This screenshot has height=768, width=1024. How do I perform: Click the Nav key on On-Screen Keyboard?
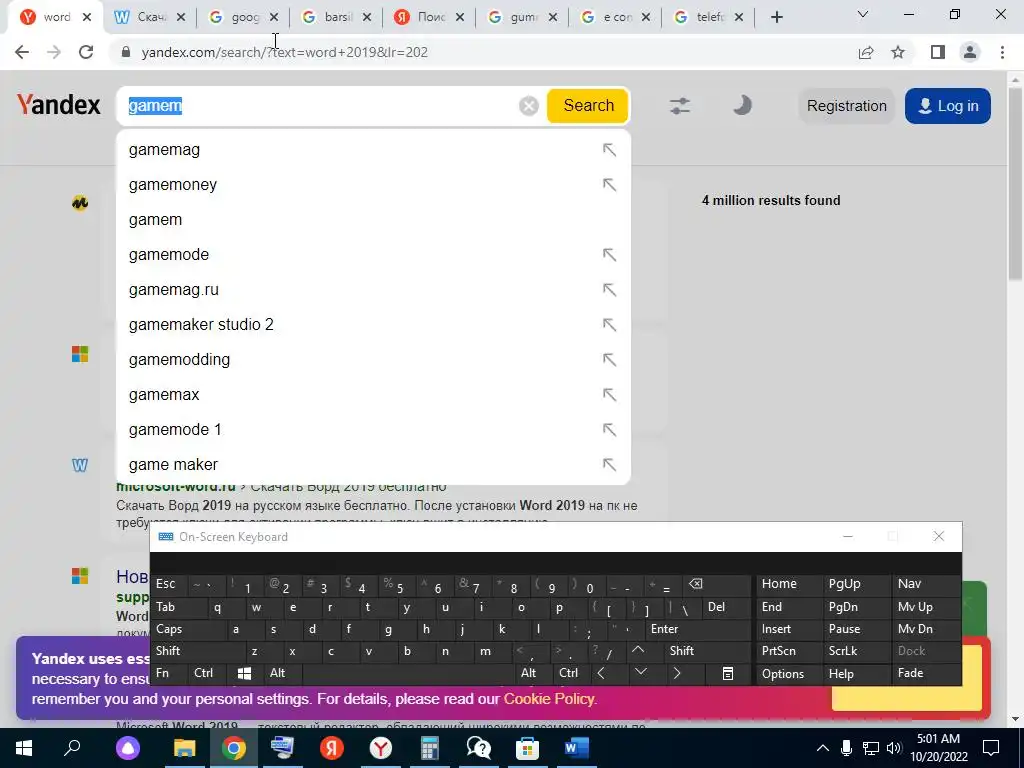(926, 584)
